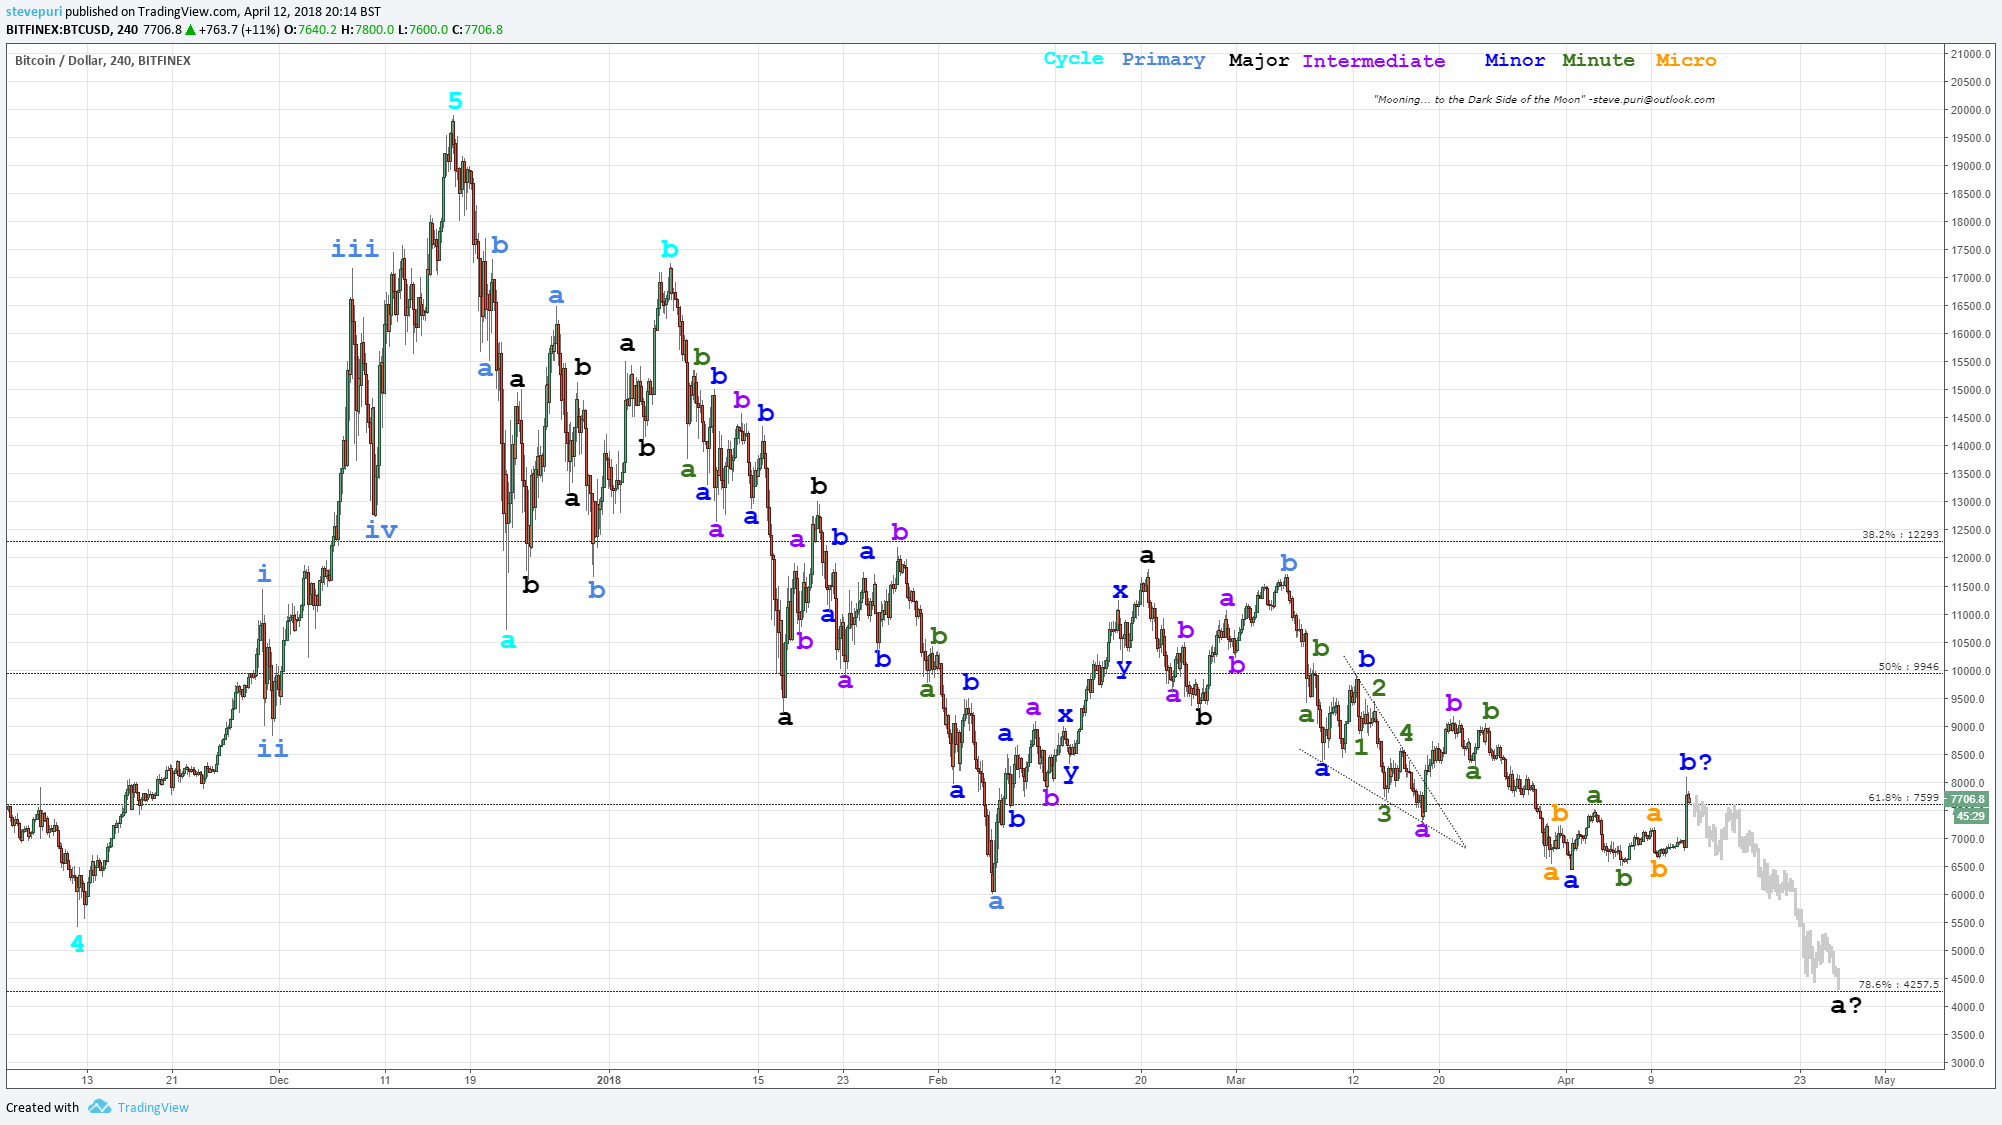Click the wave iii label
The width and height of the screenshot is (2002, 1125).
tap(355, 249)
